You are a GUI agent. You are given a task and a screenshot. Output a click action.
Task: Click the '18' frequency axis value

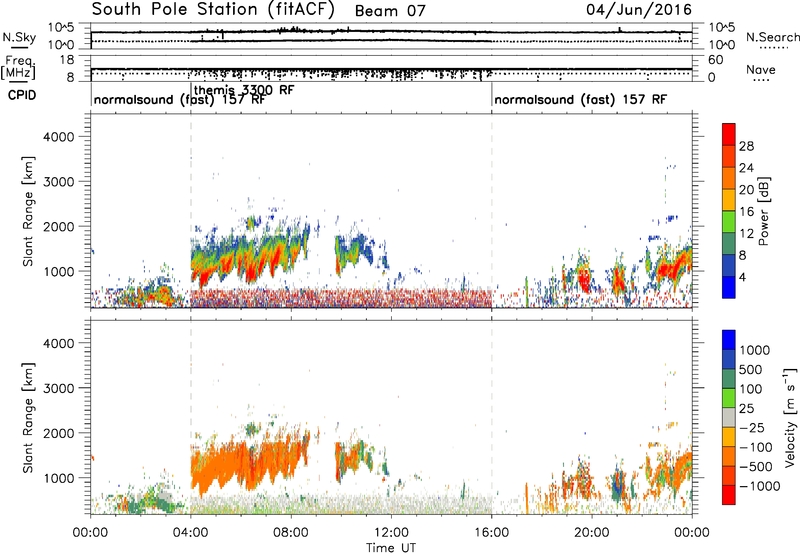pos(67,60)
